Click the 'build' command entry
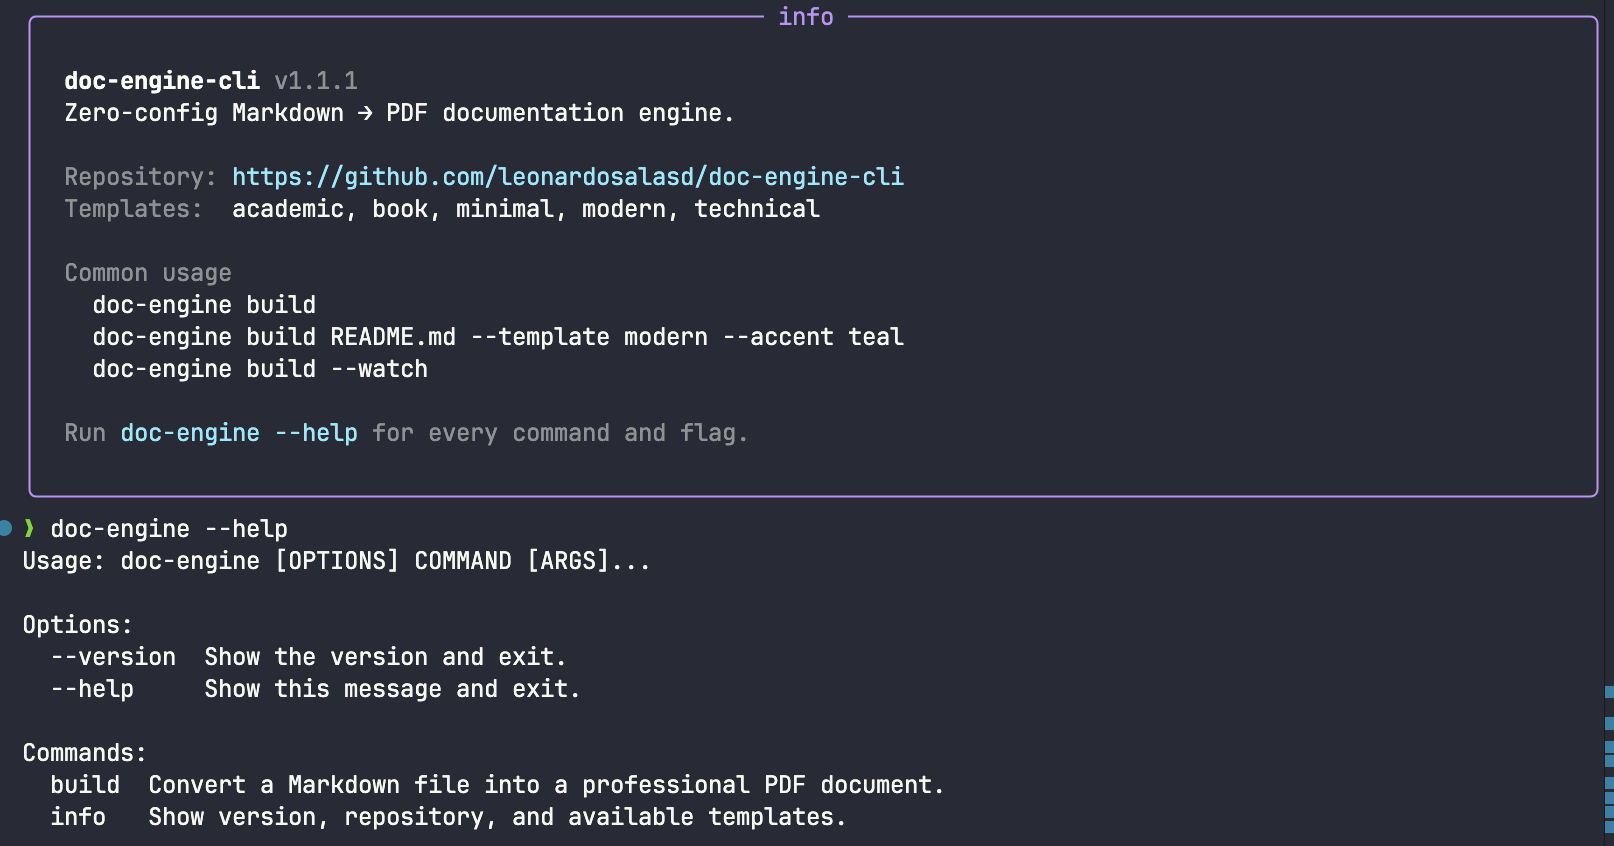This screenshot has height=846, width=1614. point(85,785)
